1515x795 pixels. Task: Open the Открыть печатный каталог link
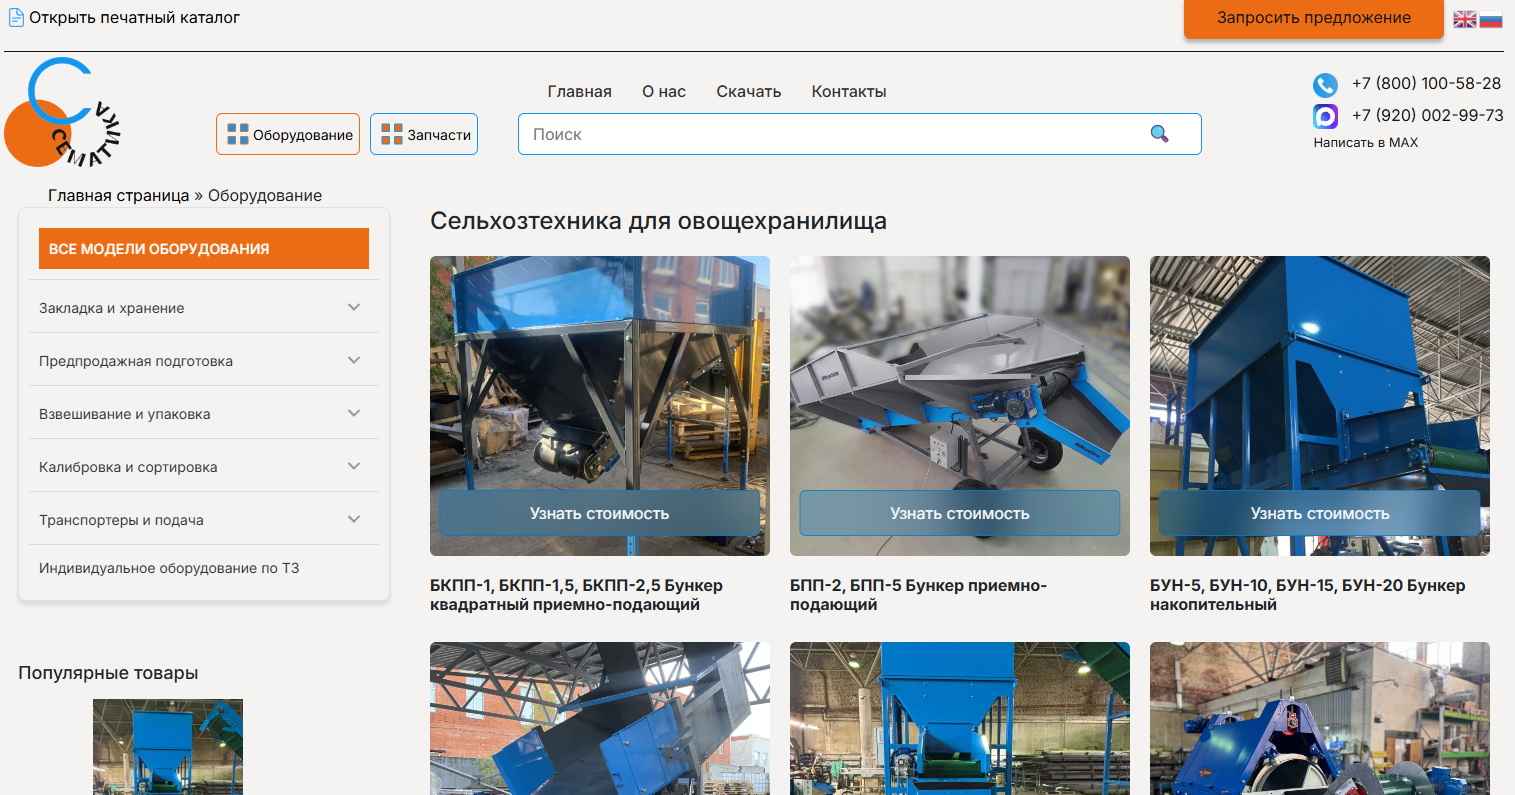134,17
